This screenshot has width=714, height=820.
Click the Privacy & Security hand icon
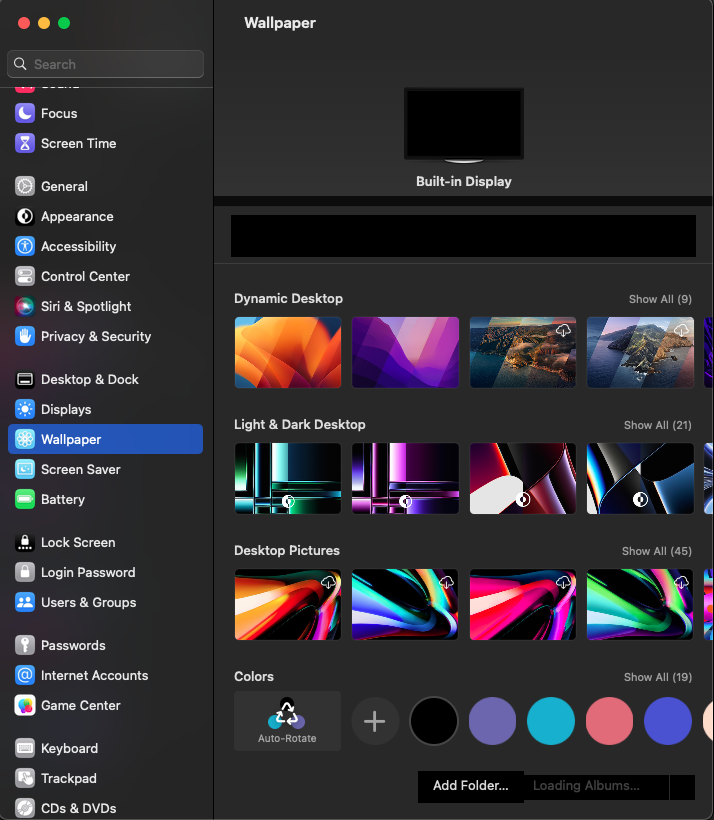25,337
